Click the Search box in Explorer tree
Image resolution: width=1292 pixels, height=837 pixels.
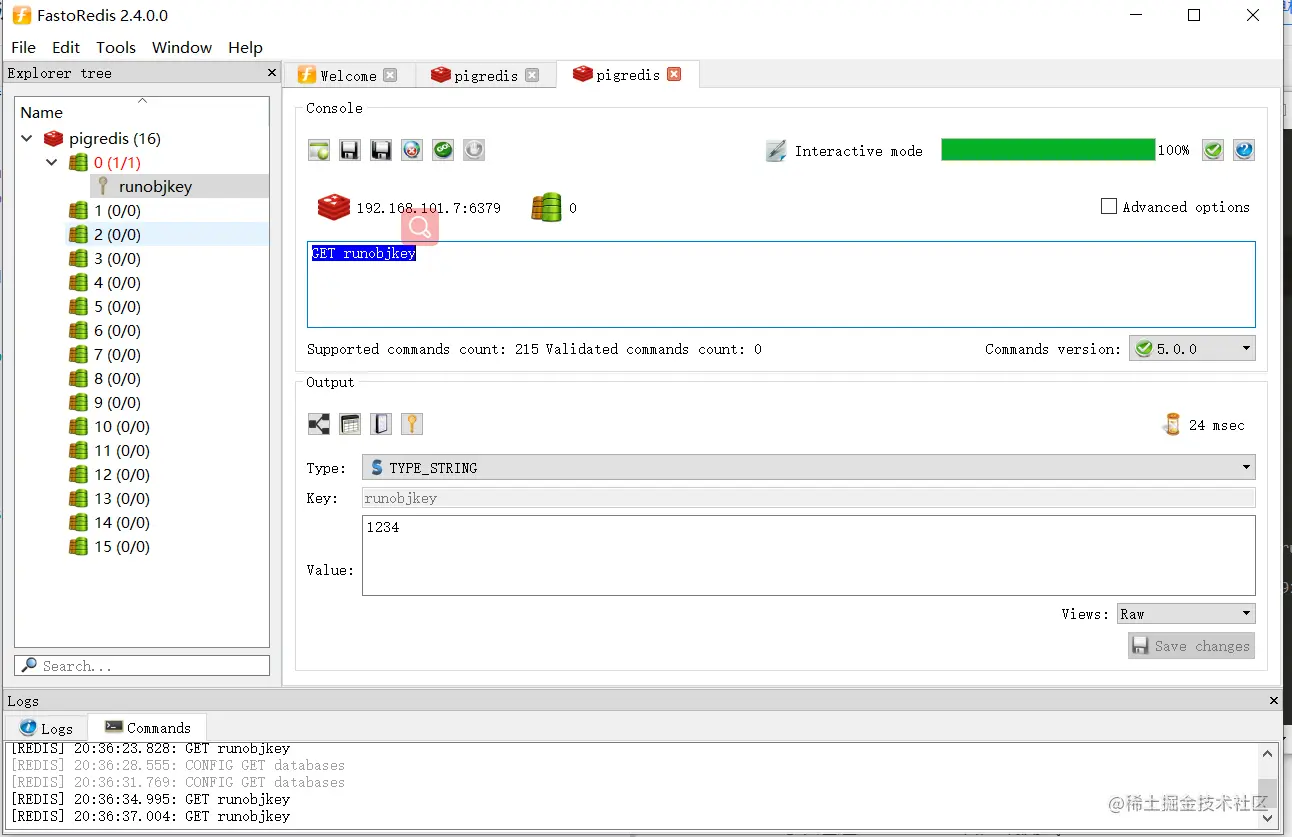pyautogui.click(x=142, y=665)
